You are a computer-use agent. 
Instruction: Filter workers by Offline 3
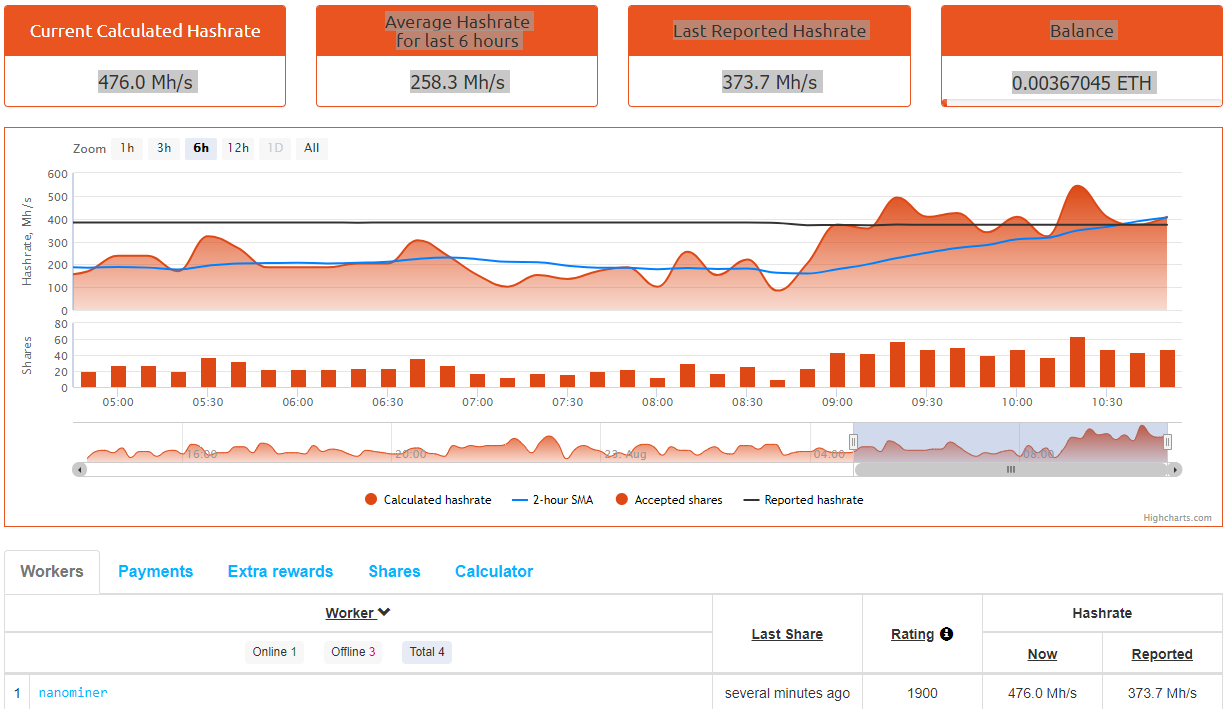(354, 652)
